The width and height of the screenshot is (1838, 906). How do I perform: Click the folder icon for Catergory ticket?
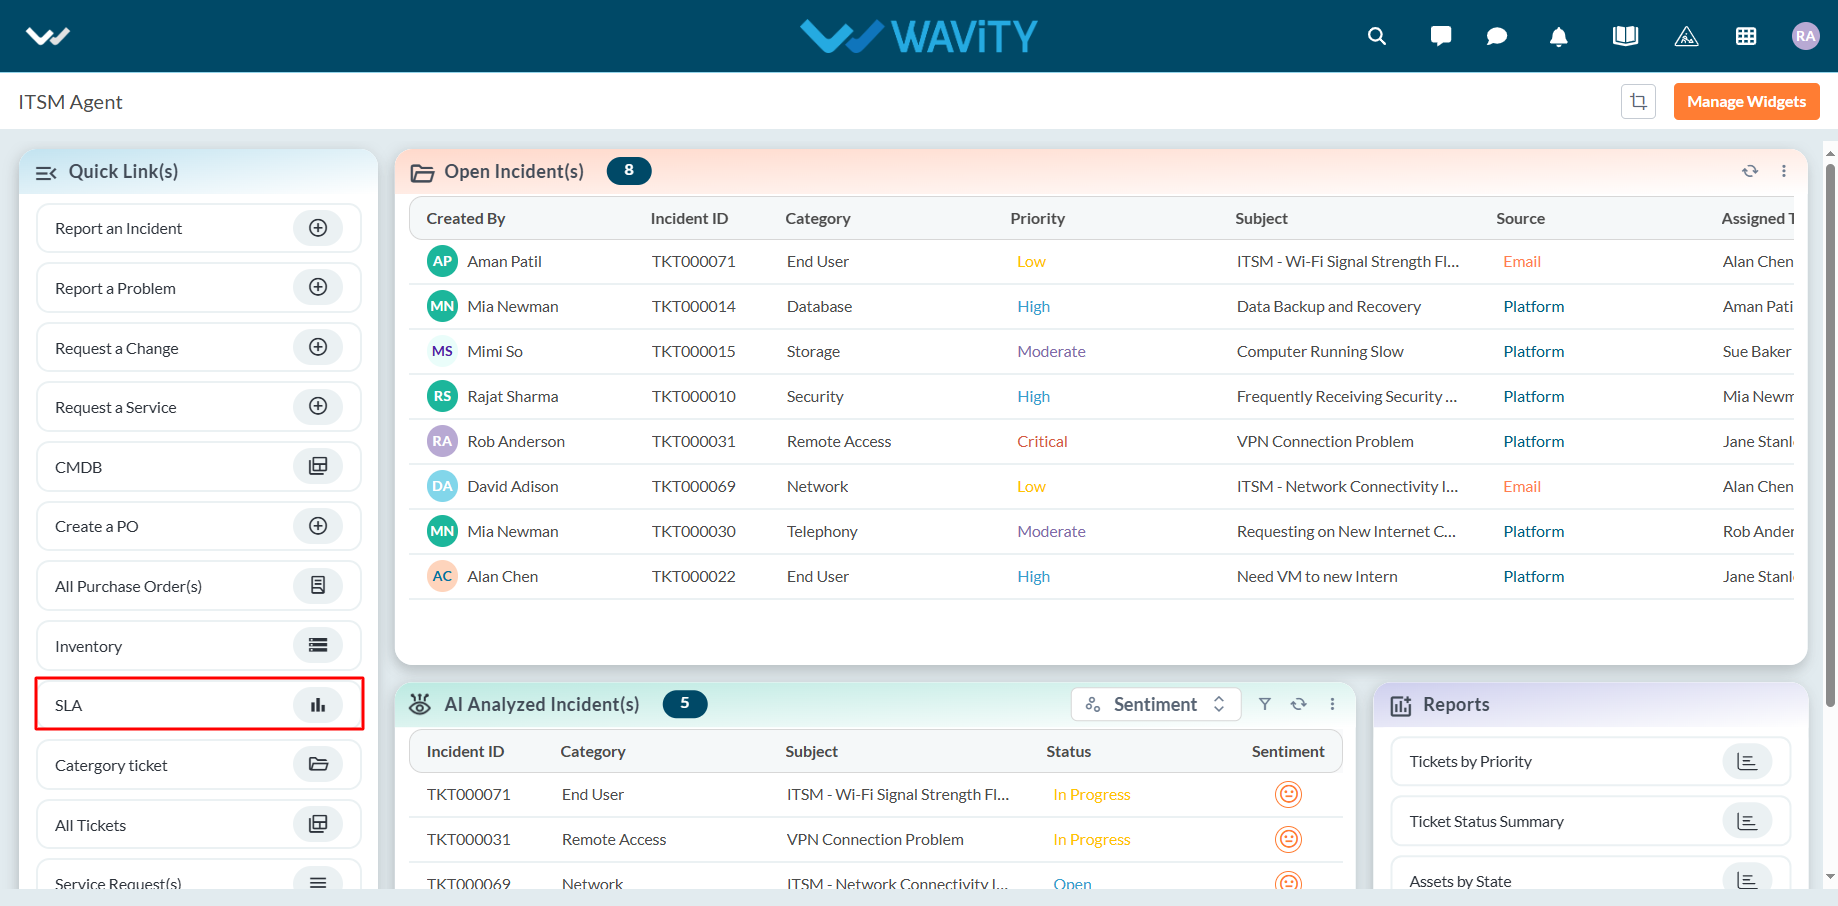318,764
